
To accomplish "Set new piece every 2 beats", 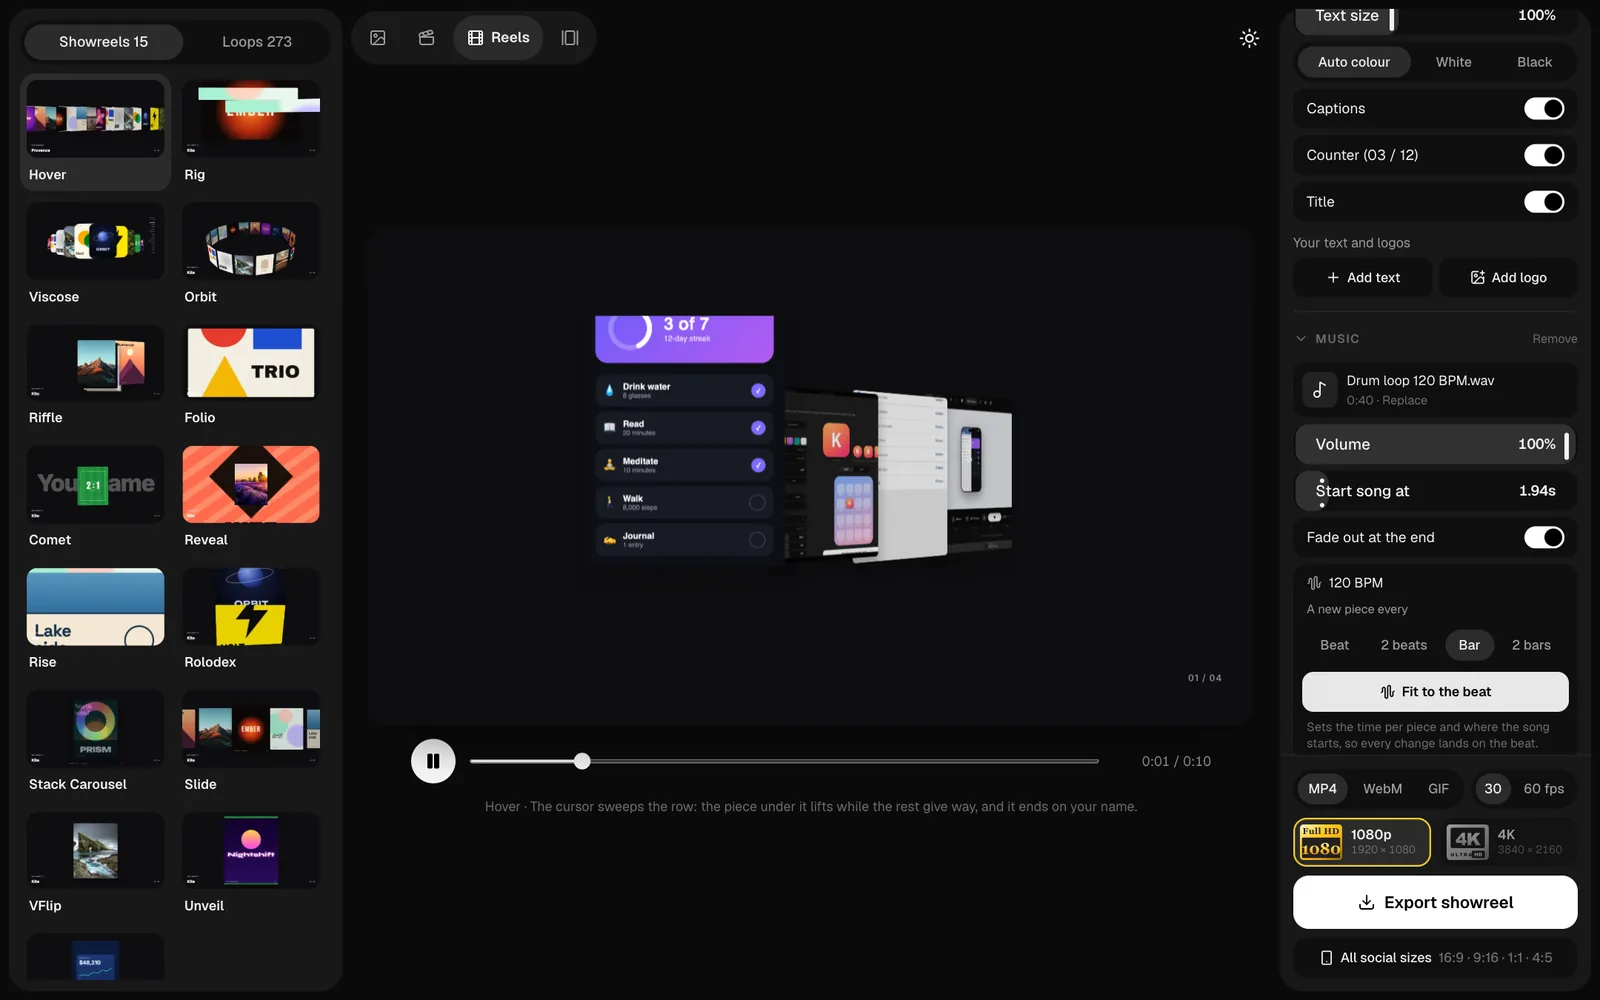I will (1404, 646).
